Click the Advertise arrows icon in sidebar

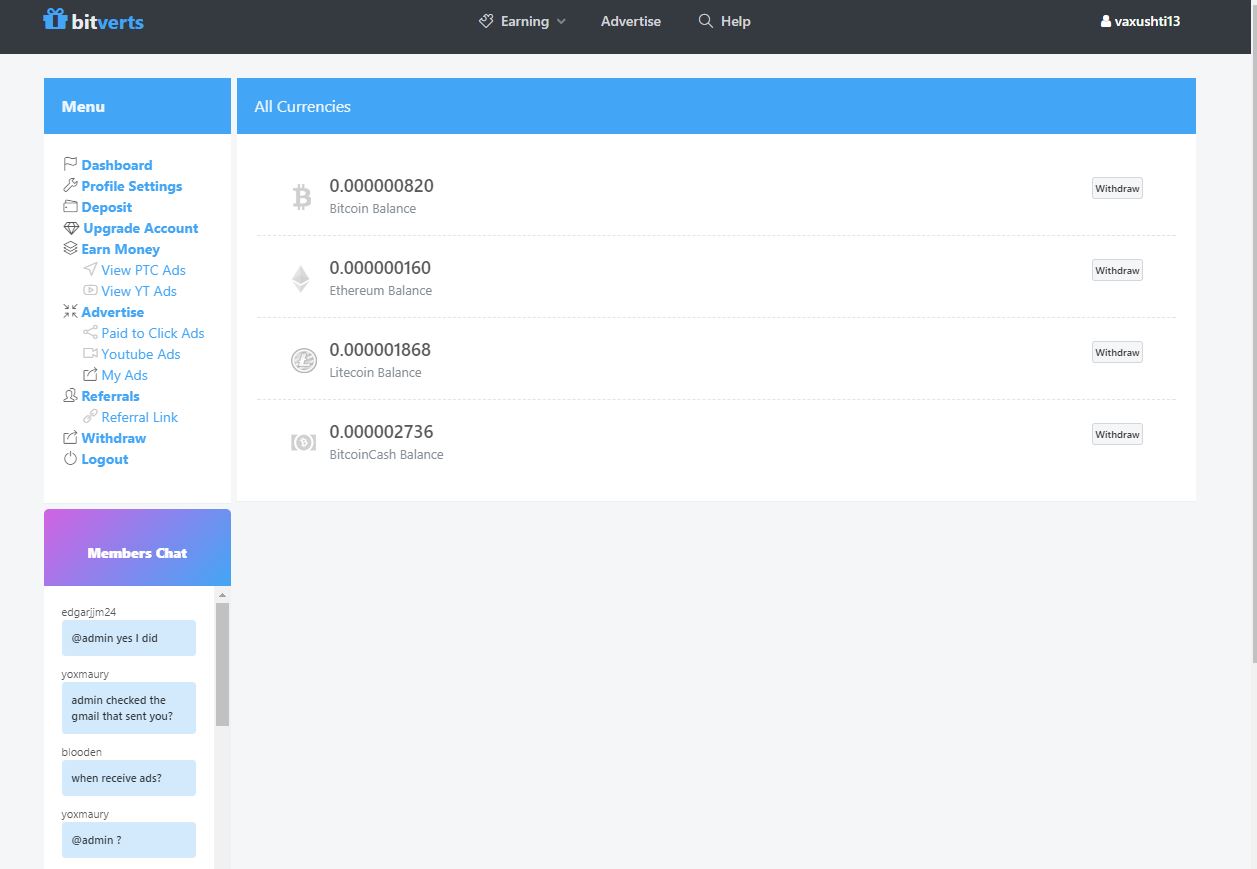pyautogui.click(x=70, y=312)
